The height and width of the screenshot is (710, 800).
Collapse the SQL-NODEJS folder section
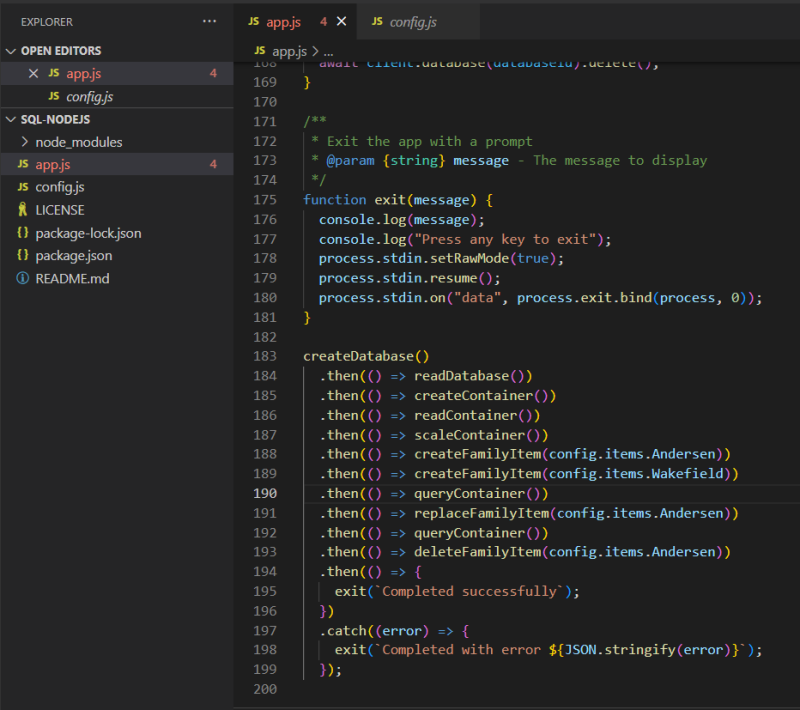click(11, 119)
